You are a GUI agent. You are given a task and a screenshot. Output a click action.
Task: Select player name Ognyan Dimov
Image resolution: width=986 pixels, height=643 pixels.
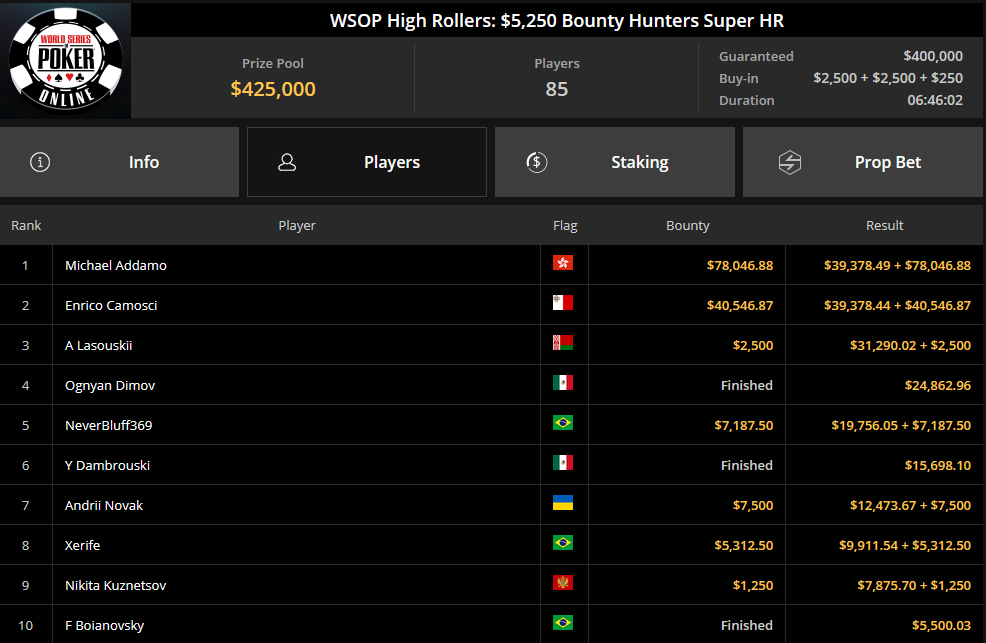(x=110, y=385)
